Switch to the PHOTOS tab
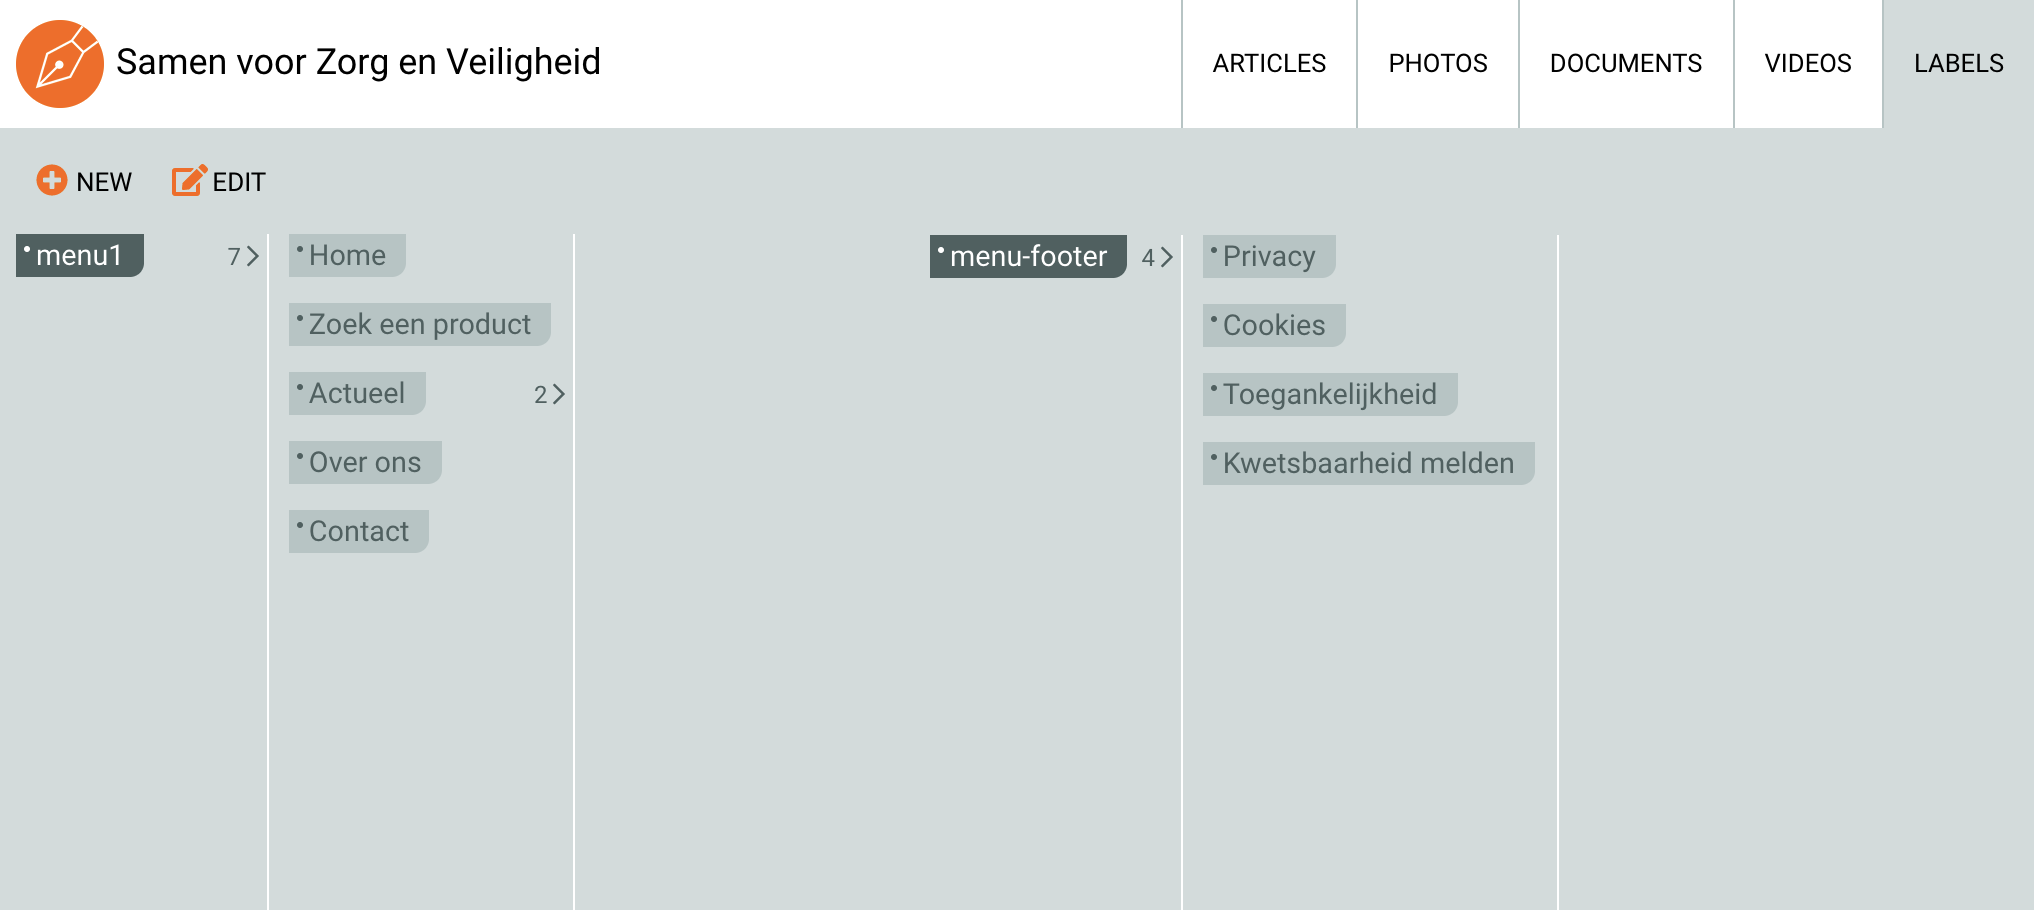Screen dimensions: 2034x910 (1438, 64)
